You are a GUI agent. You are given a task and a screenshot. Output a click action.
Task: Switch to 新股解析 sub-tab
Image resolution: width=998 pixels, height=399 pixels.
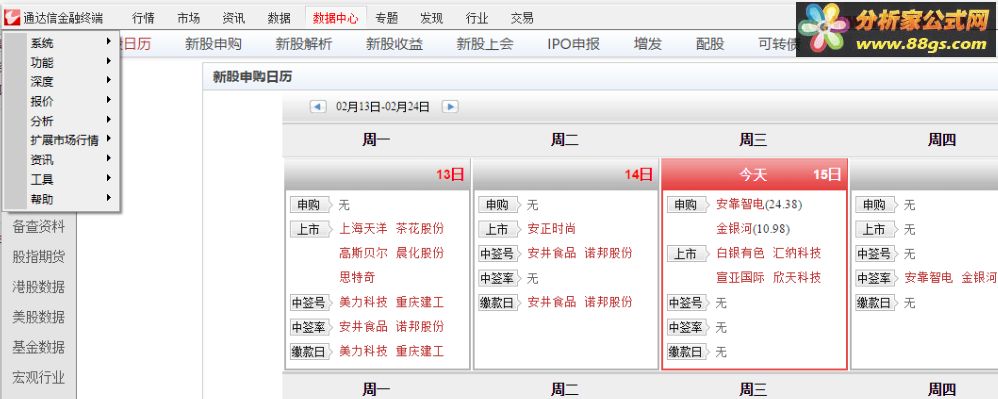tap(304, 44)
